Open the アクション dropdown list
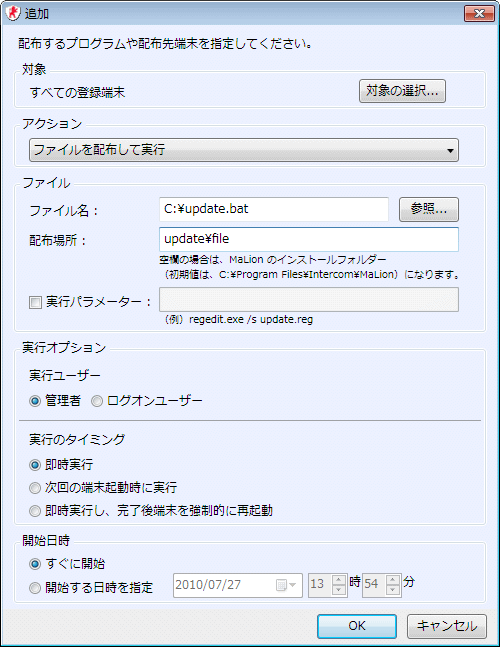 point(244,150)
